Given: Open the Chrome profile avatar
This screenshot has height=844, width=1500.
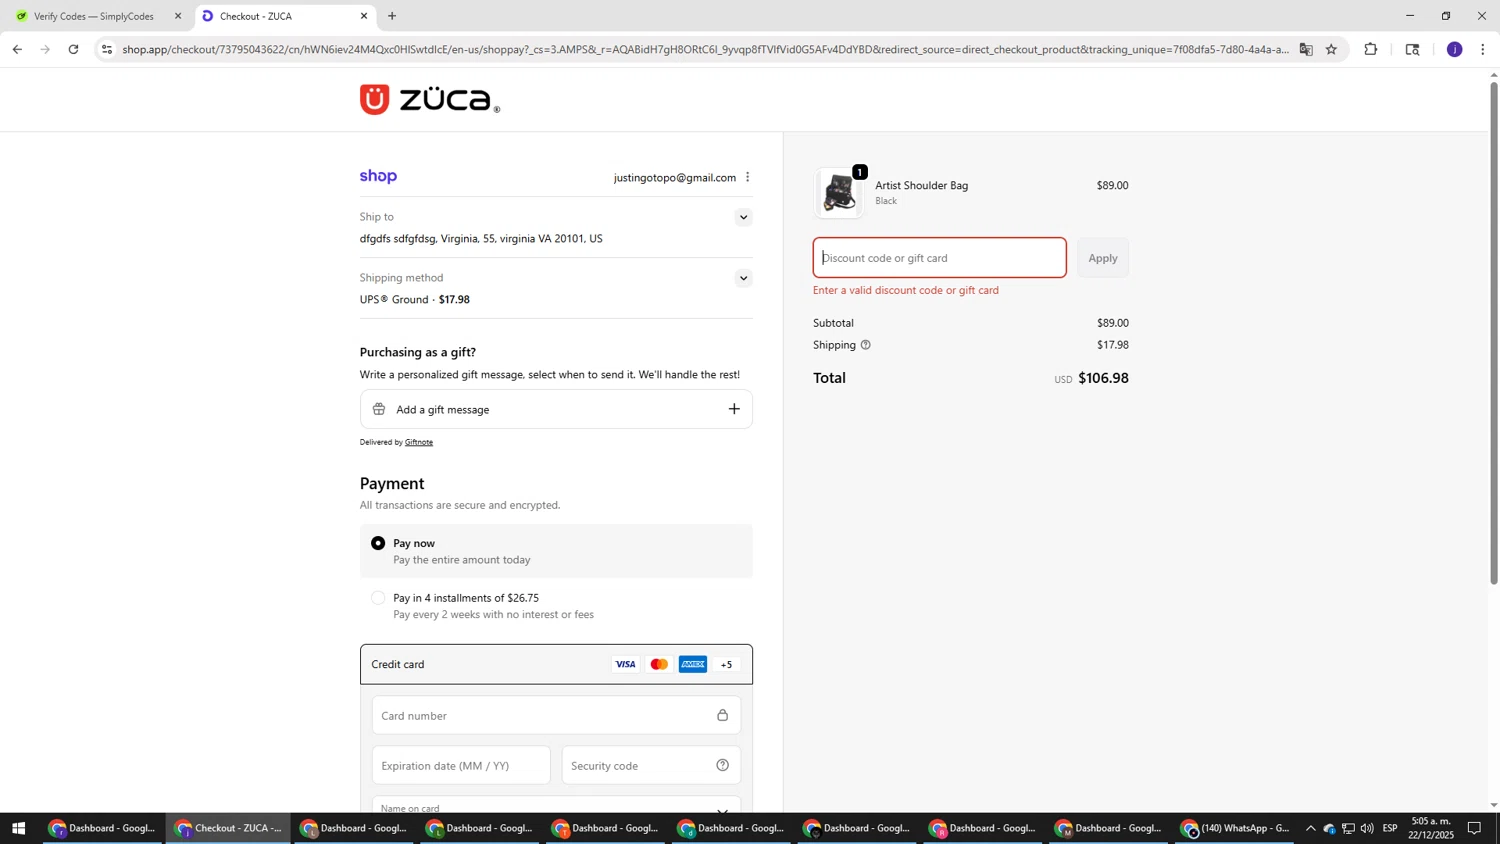Looking at the screenshot, I should tap(1454, 49).
